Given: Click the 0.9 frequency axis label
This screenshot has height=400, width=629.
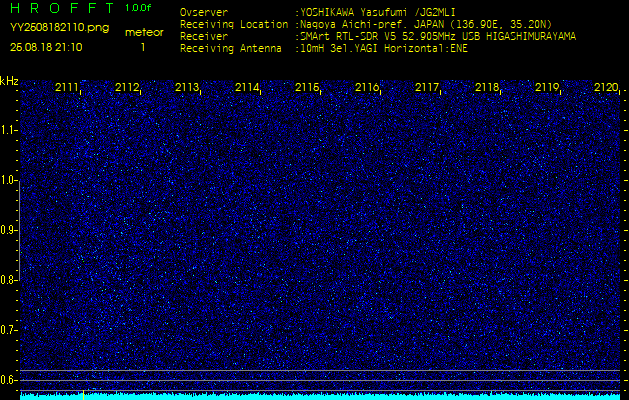Looking at the screenshot, I should (8, 230).
